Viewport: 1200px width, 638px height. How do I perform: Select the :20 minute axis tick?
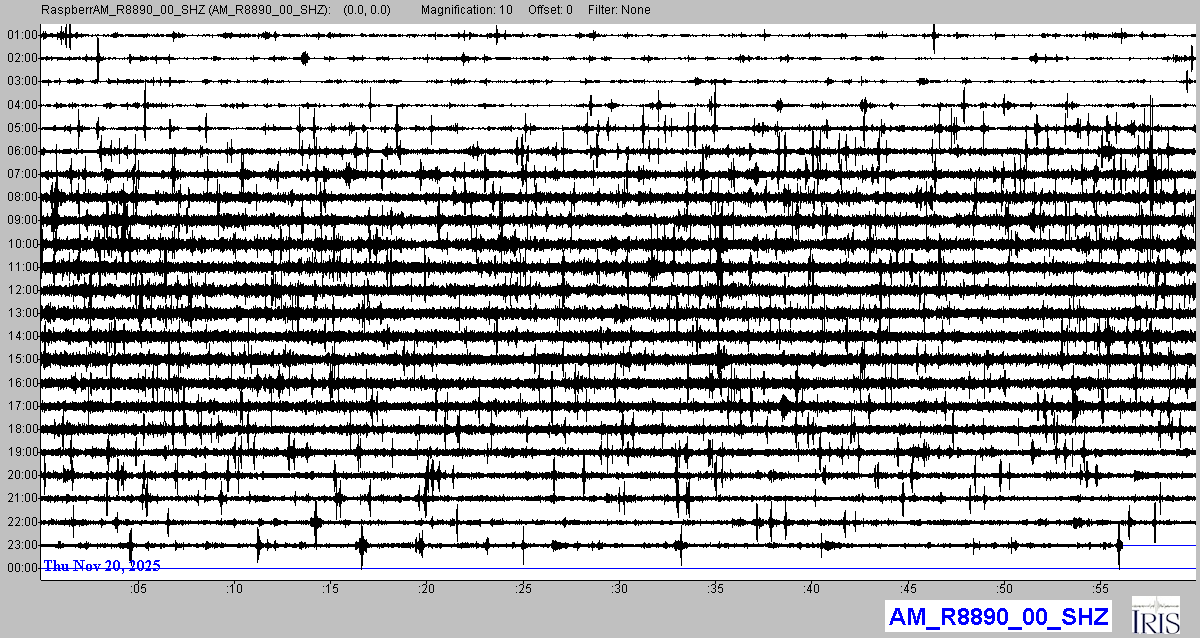tap(426, 588)
